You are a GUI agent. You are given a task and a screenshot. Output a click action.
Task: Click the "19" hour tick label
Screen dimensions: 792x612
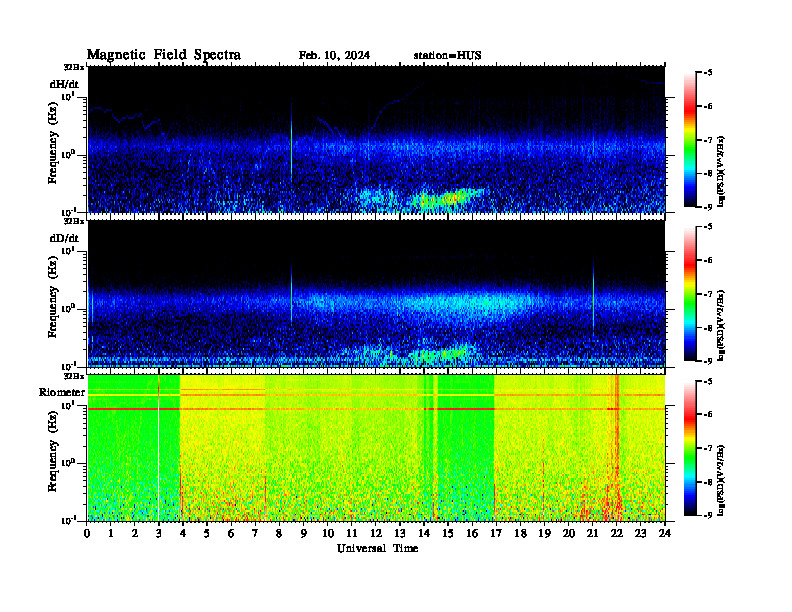coord(544,533)
